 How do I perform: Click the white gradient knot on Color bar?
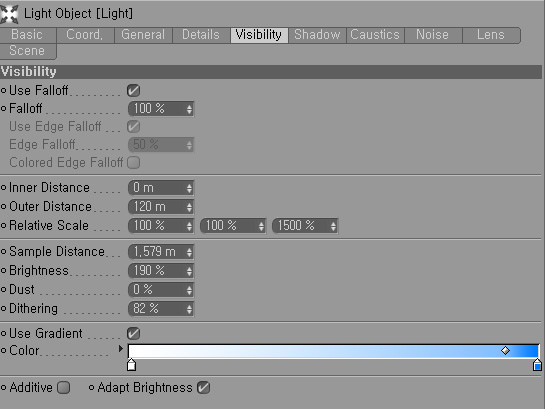pyautogui.click(x=131, y=365)
